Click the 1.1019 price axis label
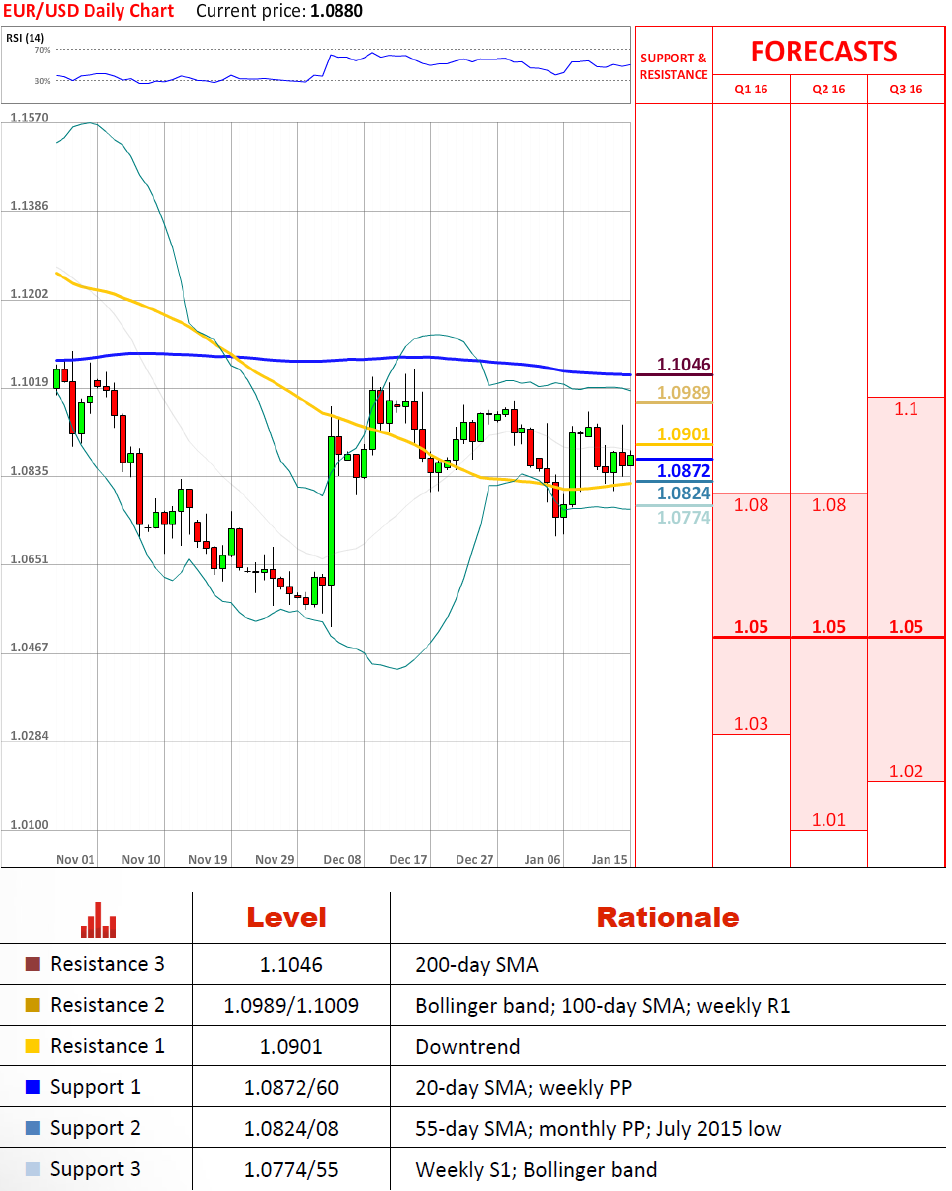The height and width of the screenshot is (1191, 952). point(29,382)
